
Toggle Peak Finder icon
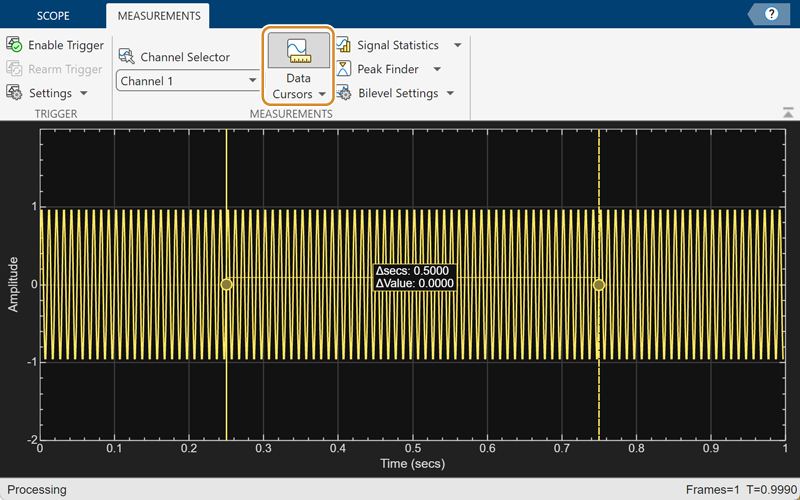[343, 69]
